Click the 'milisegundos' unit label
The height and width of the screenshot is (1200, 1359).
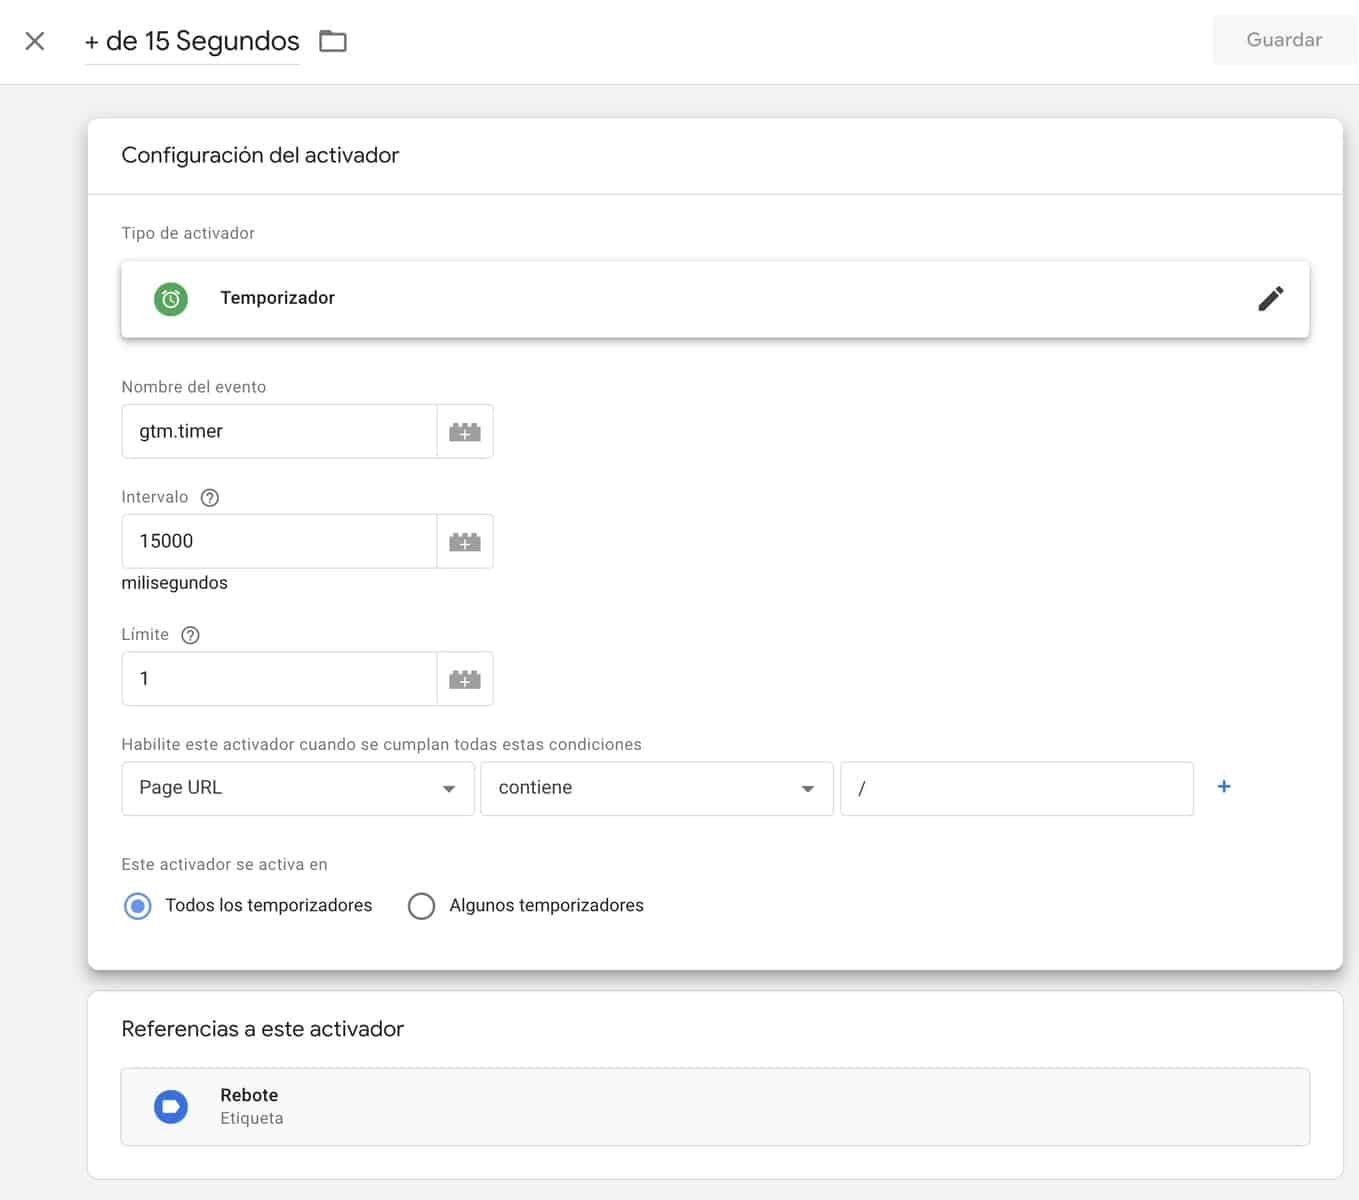coord(174,583)
